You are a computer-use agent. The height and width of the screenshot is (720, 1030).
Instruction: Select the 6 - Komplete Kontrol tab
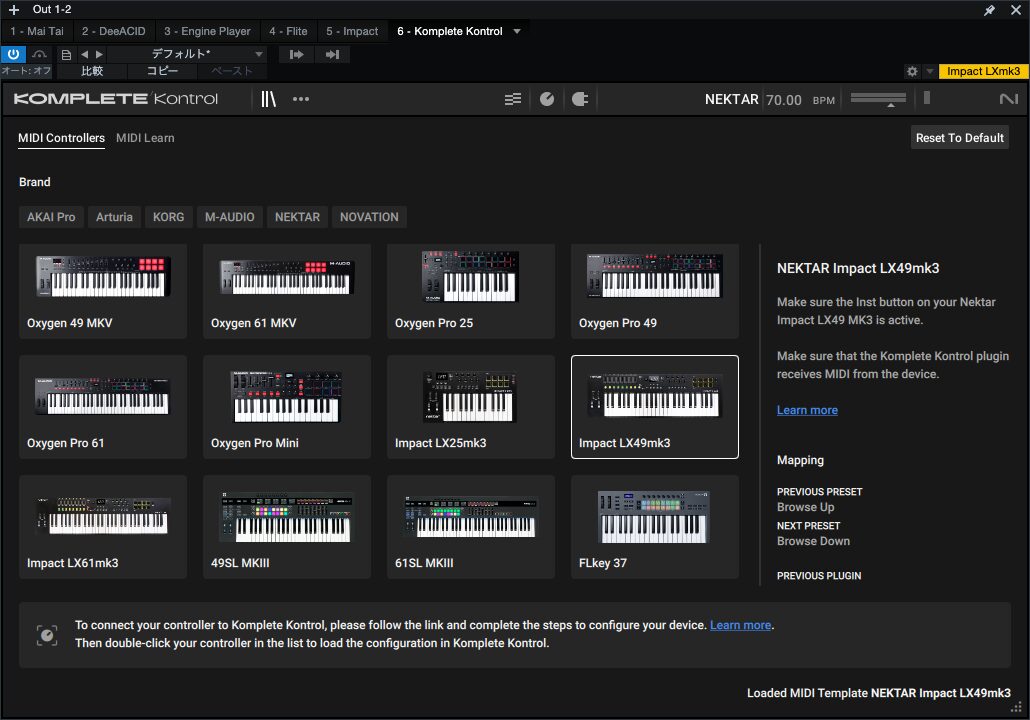click(x=449, y=31)
